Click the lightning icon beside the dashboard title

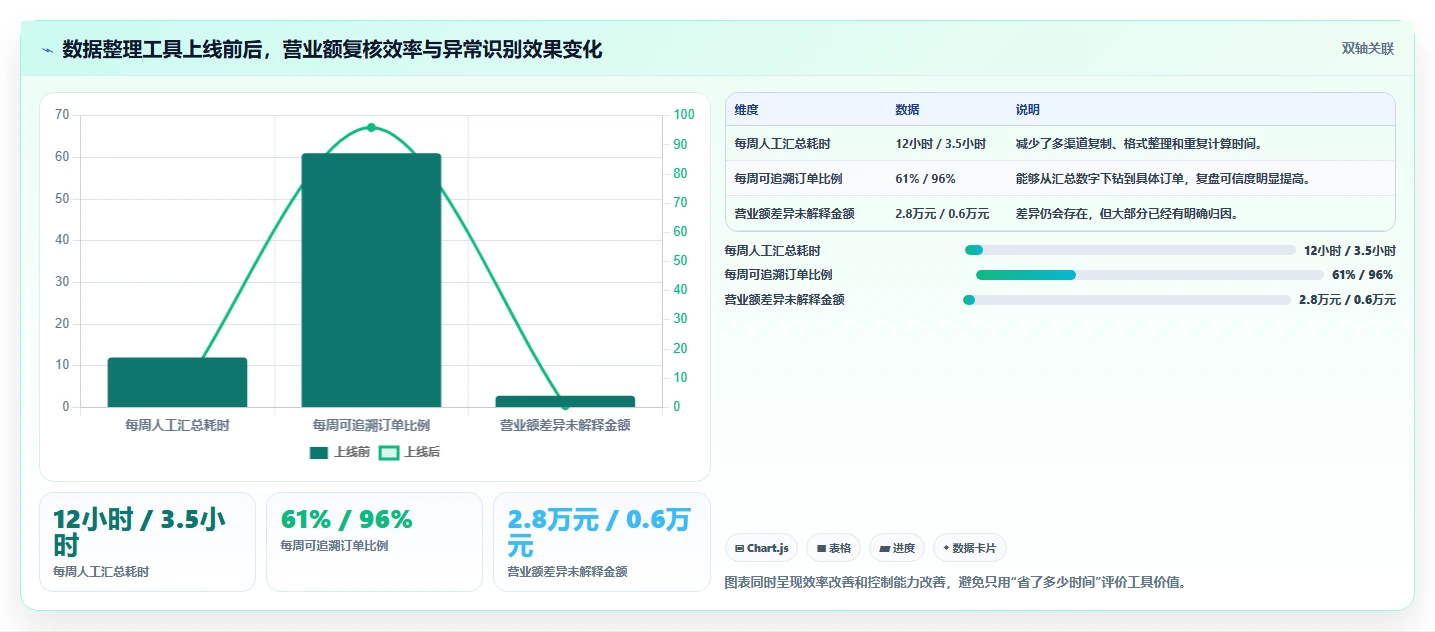[47, 50]
